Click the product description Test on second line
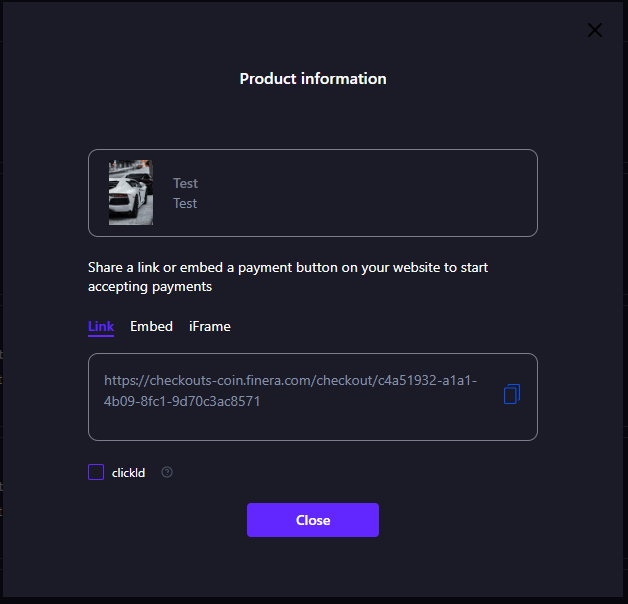Screen dimensions: 628x604 point(185,203)
